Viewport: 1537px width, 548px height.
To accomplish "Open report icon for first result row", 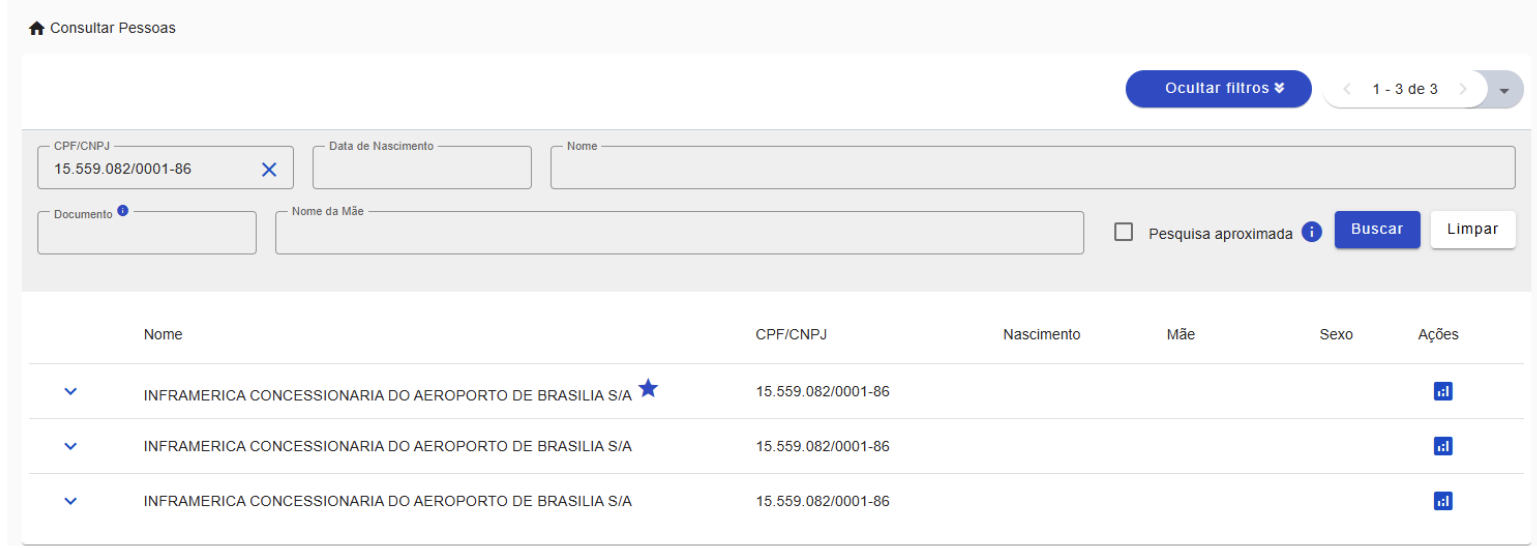I will point(1442,391).
